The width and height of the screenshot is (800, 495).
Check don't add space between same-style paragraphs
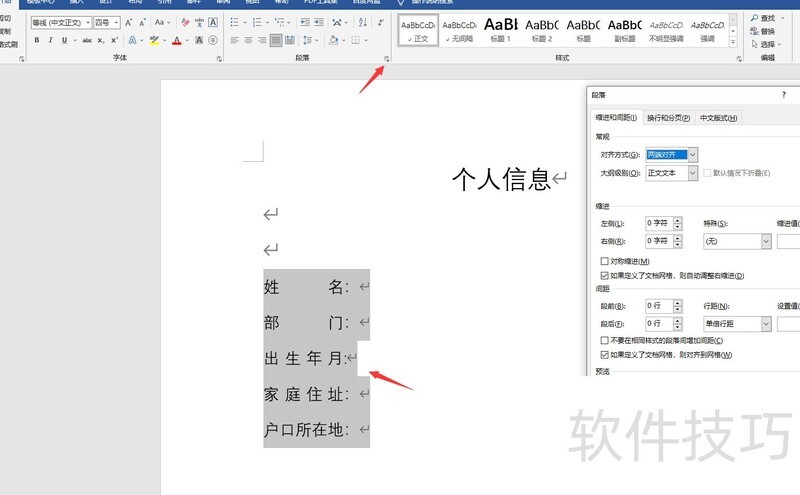point(605,340)
